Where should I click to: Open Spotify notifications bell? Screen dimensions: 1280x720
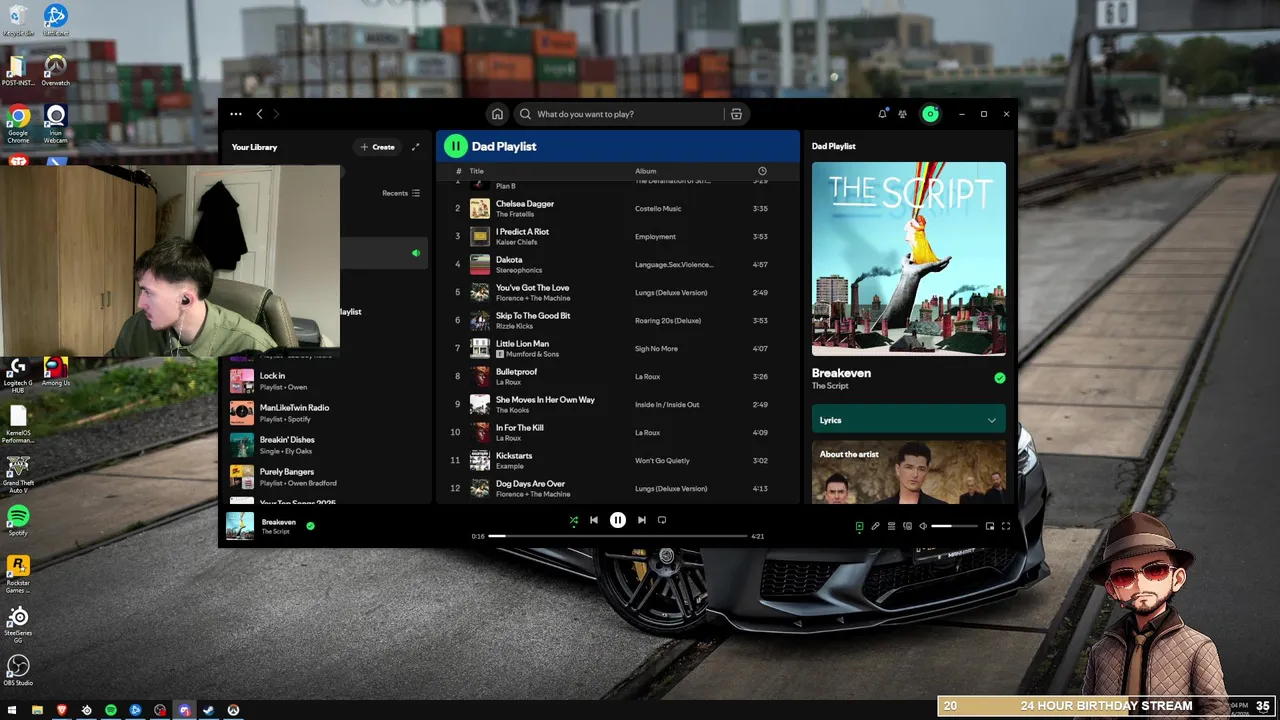(x=882, y=114)
